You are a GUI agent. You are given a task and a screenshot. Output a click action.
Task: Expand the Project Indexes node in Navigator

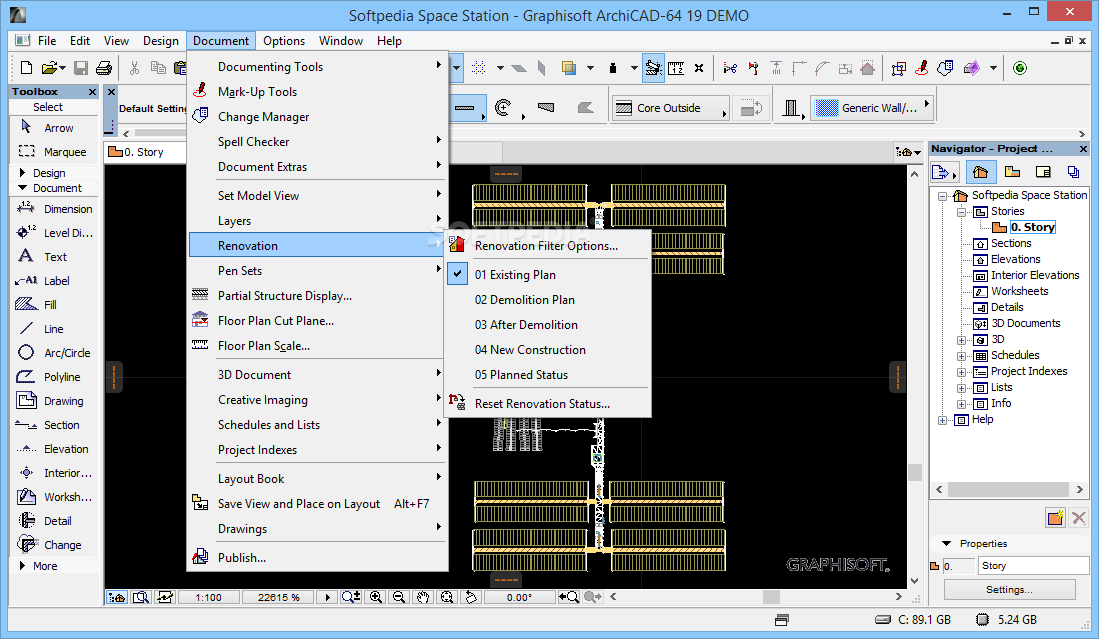[962, 372]
